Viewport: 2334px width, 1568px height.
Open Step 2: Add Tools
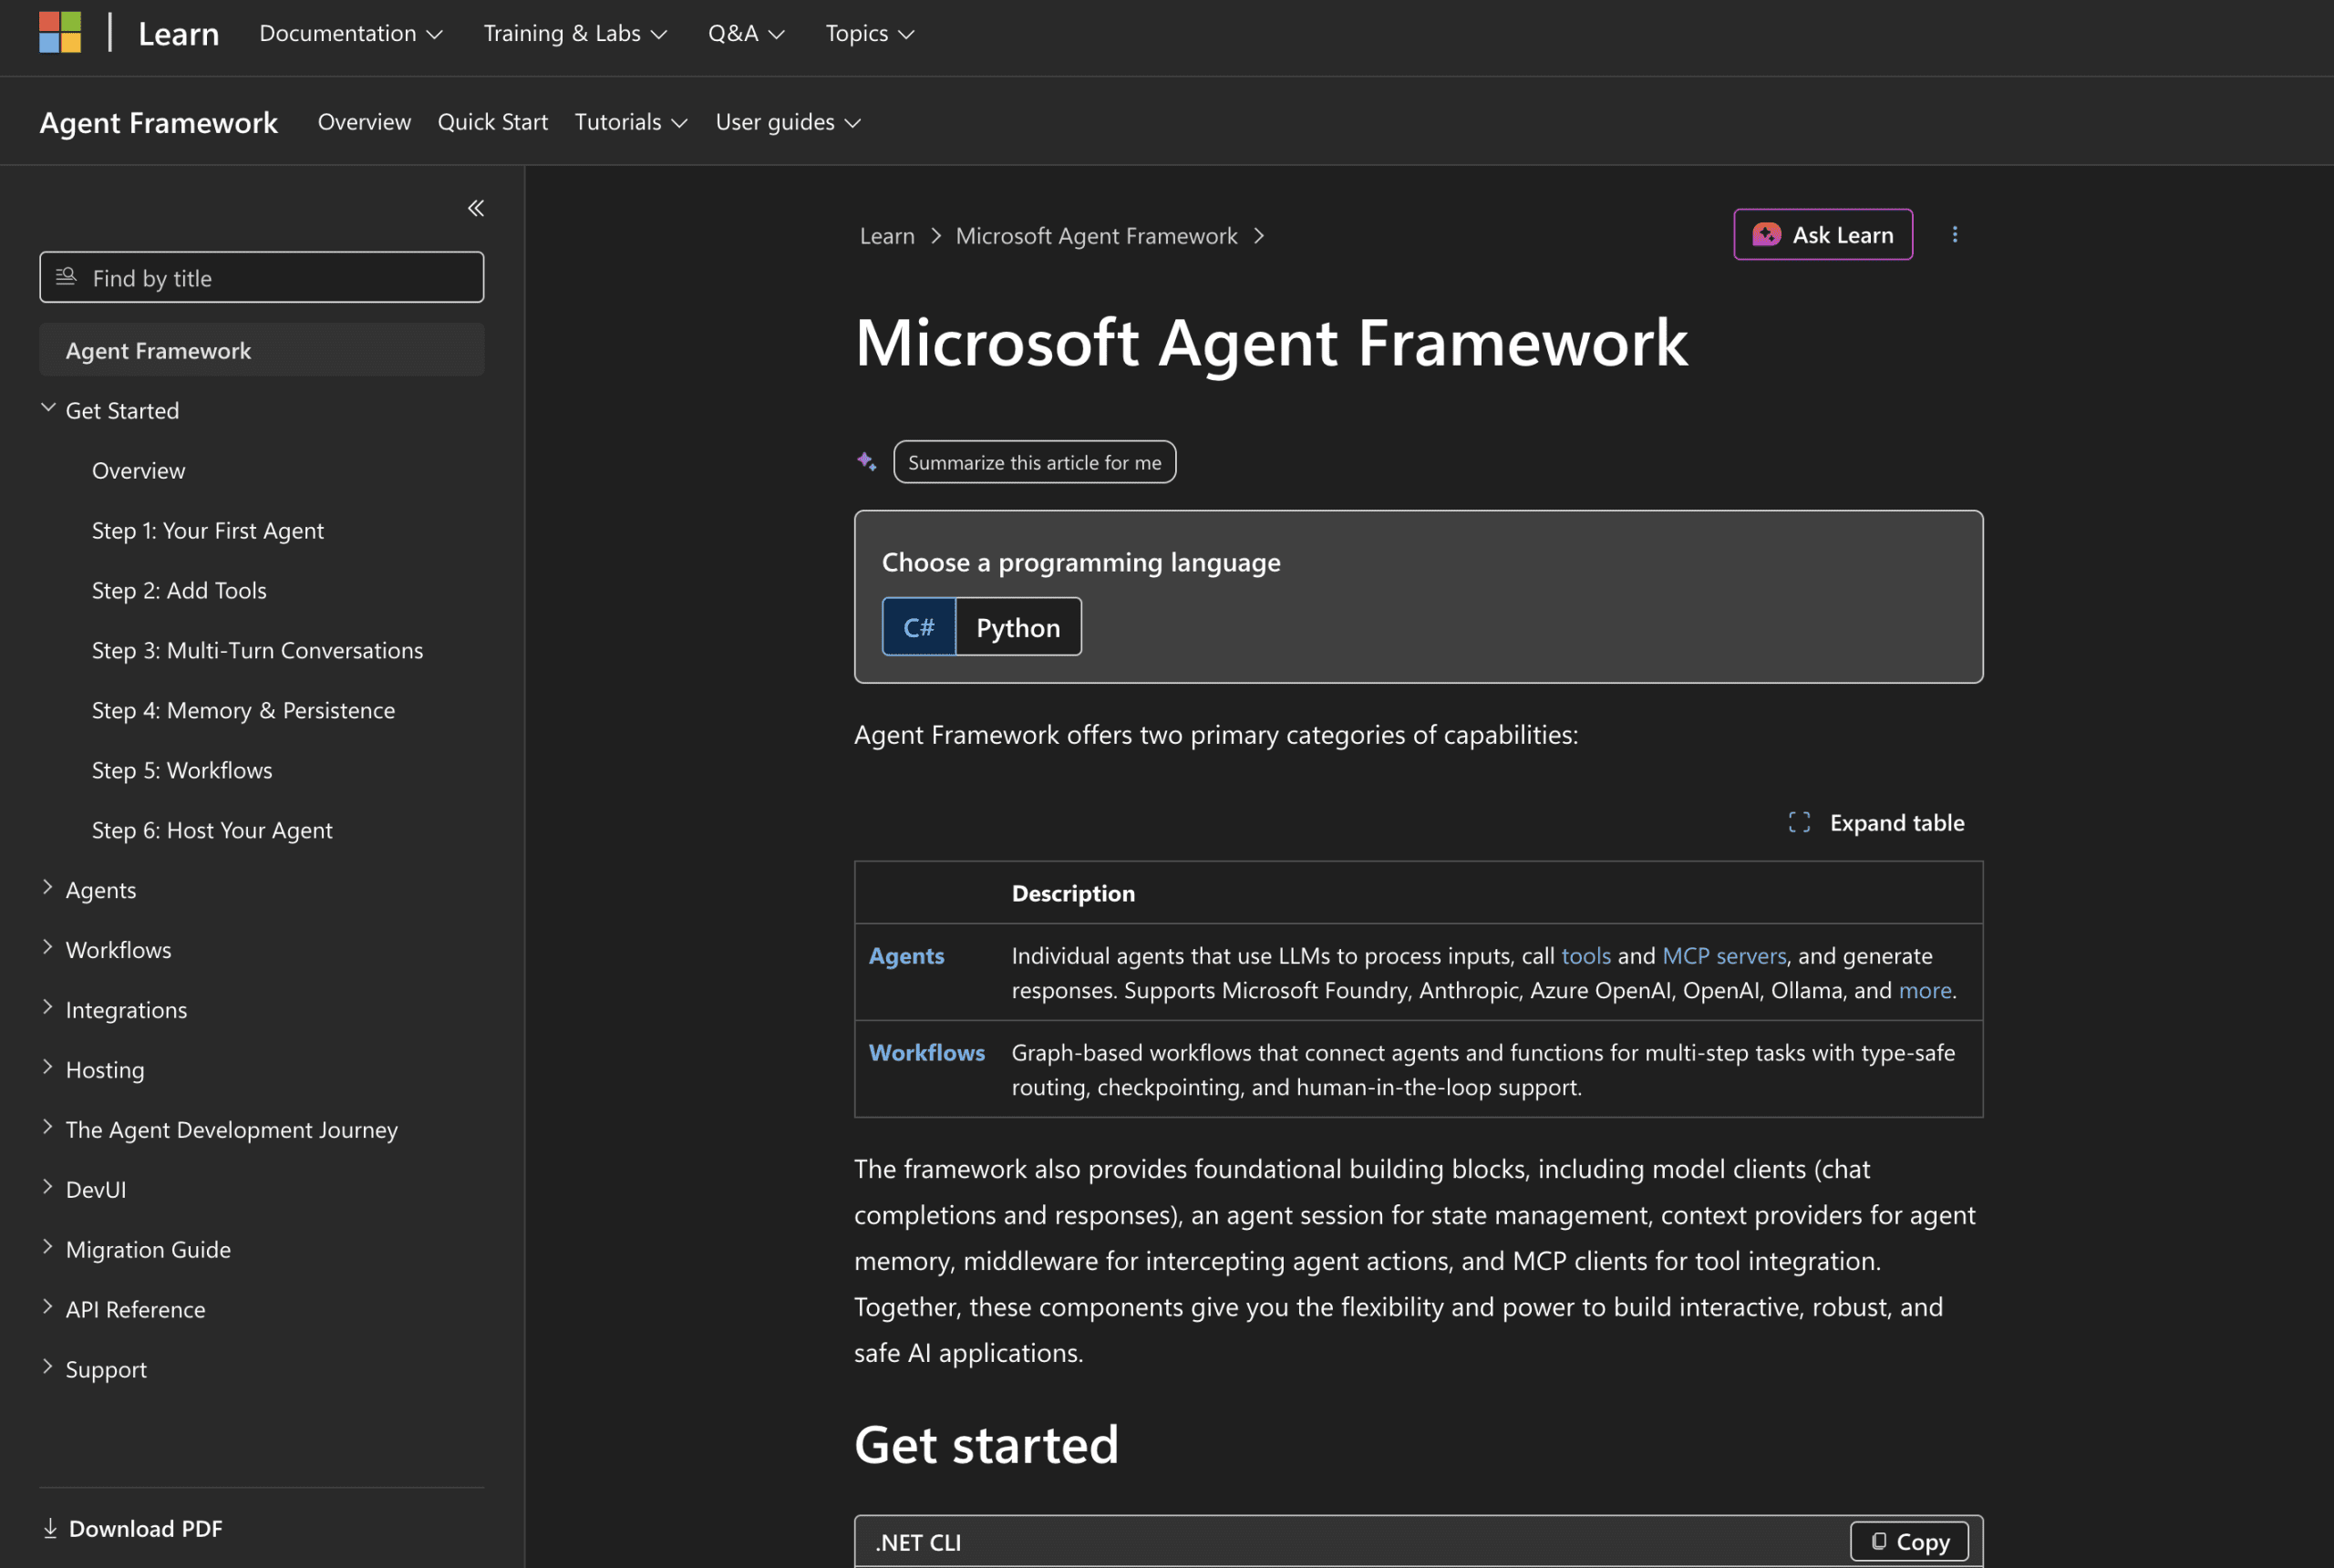(x=179, y=590)
